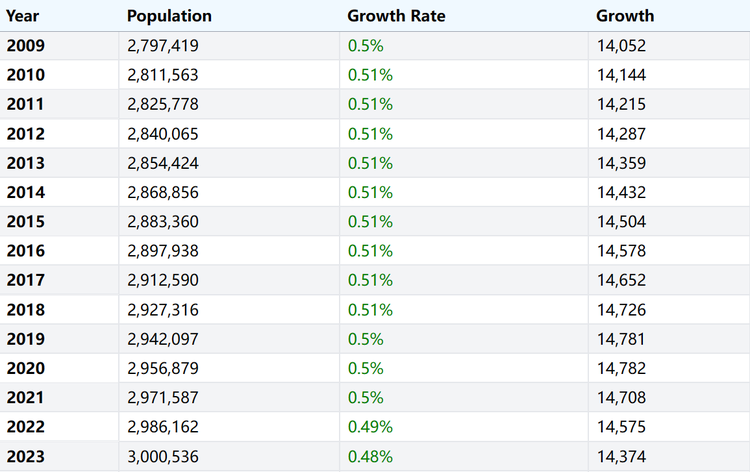Select the 2023 year cell
The height and width of the screenshot is (472, 750).
coord(26,456)
